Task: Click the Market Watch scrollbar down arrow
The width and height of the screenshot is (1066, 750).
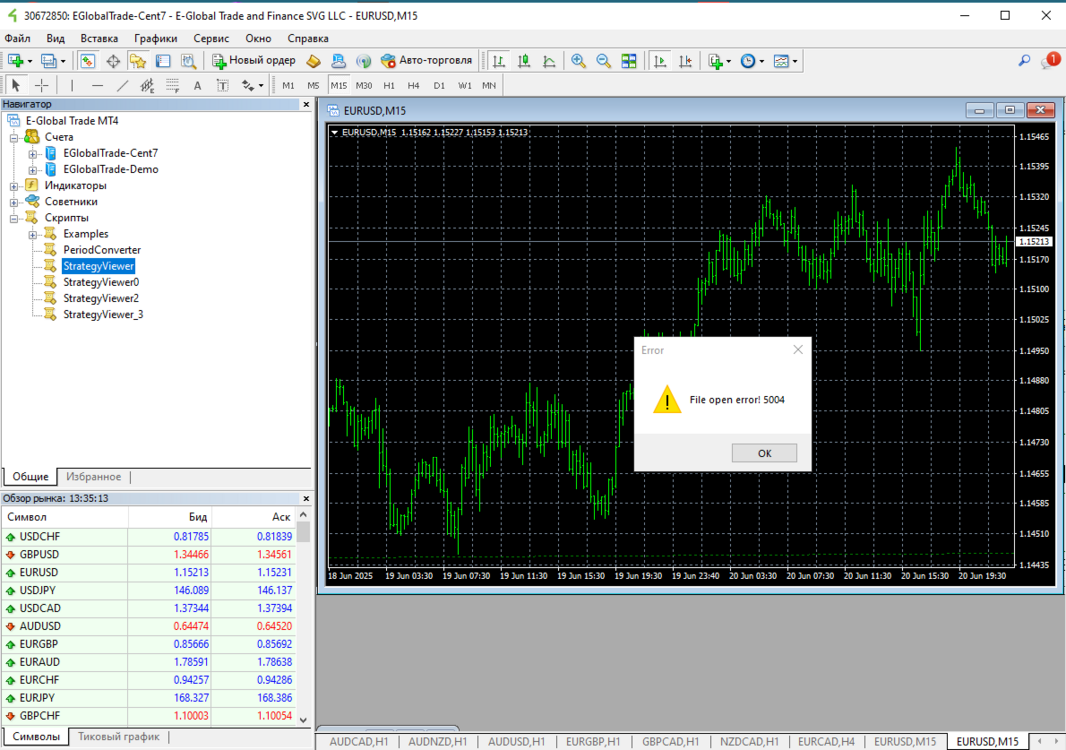Action: tap(303, 719)
